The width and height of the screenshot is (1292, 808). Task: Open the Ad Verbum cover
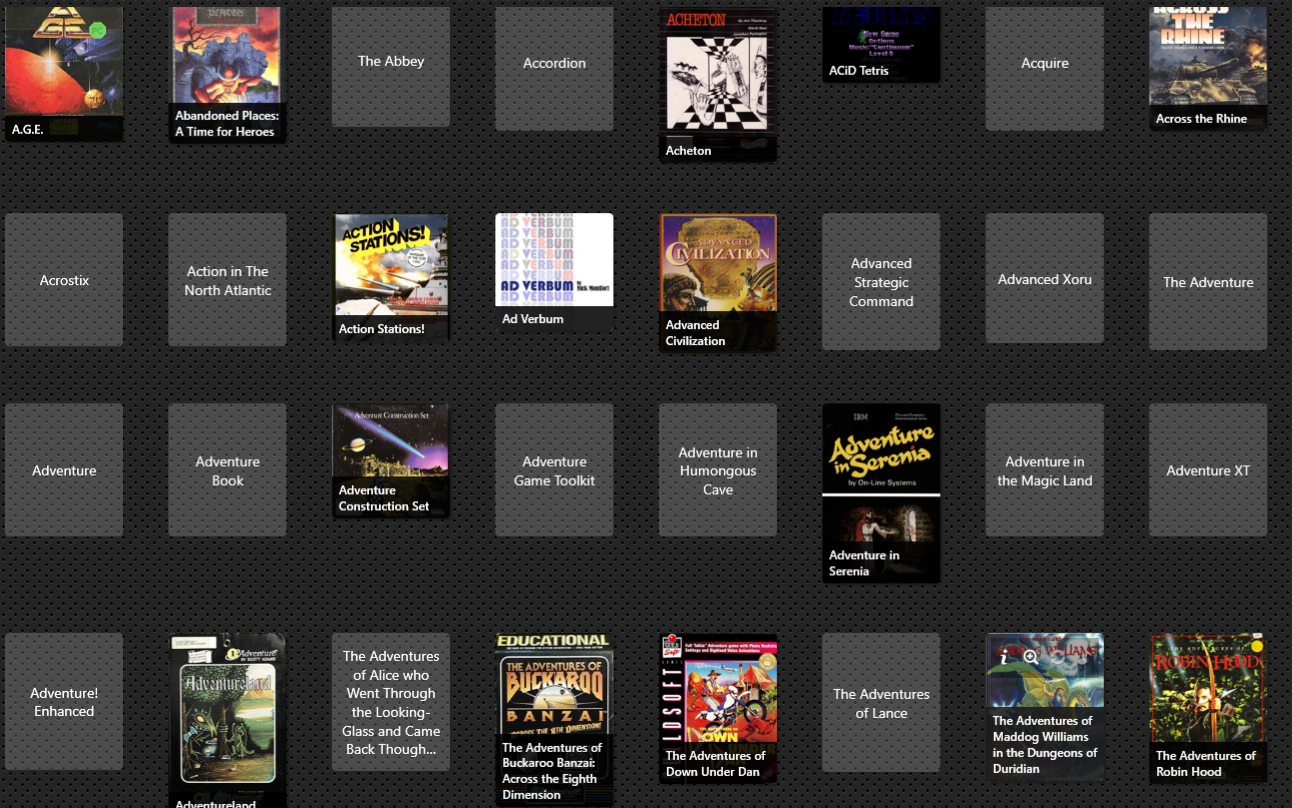click(x=554, y=272)
